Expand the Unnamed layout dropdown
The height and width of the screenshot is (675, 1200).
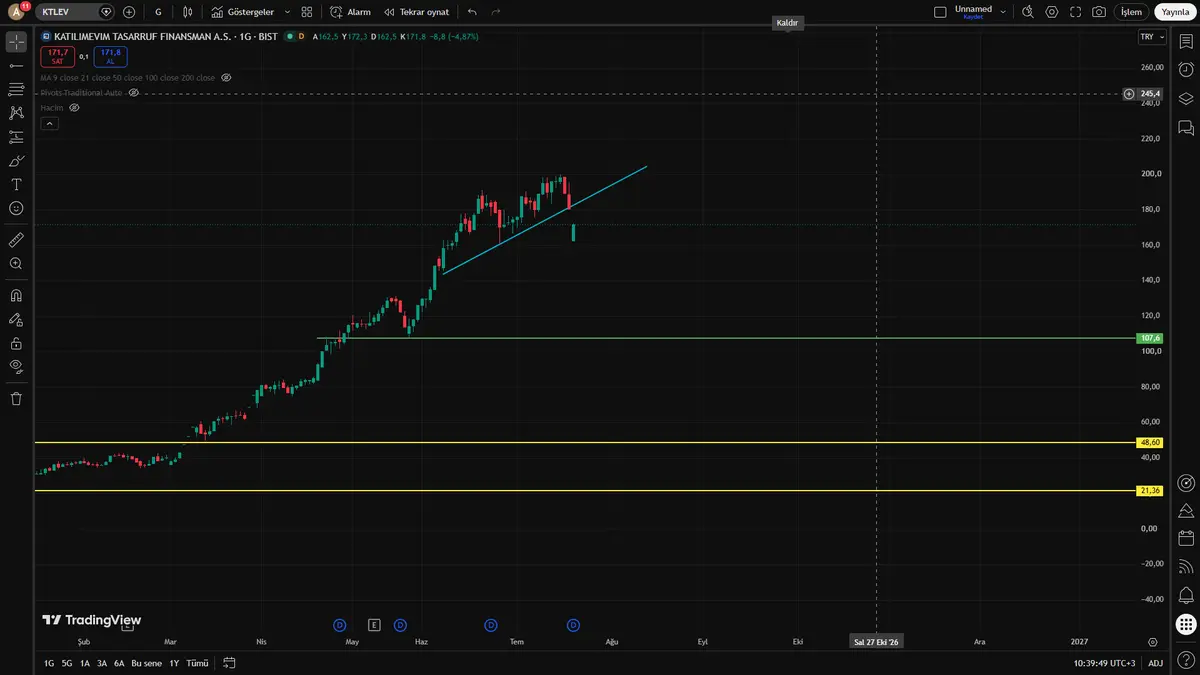(1002, 12)
